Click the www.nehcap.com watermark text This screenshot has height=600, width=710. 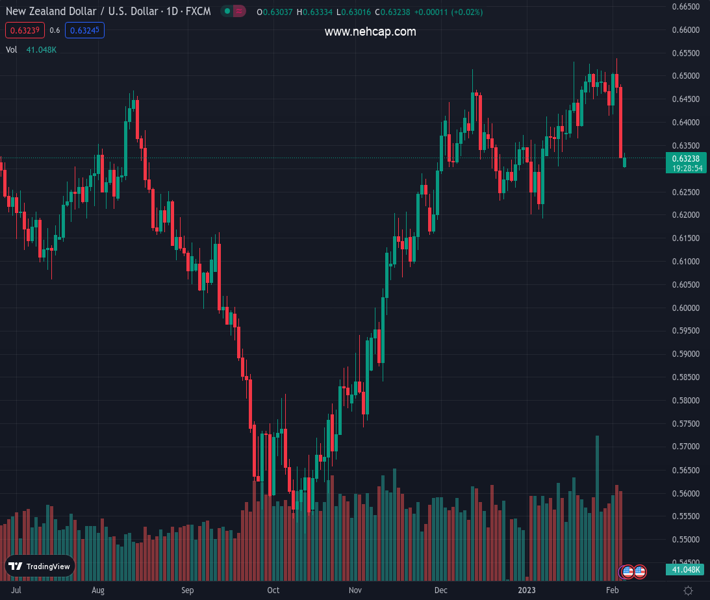tap(370, 32)
